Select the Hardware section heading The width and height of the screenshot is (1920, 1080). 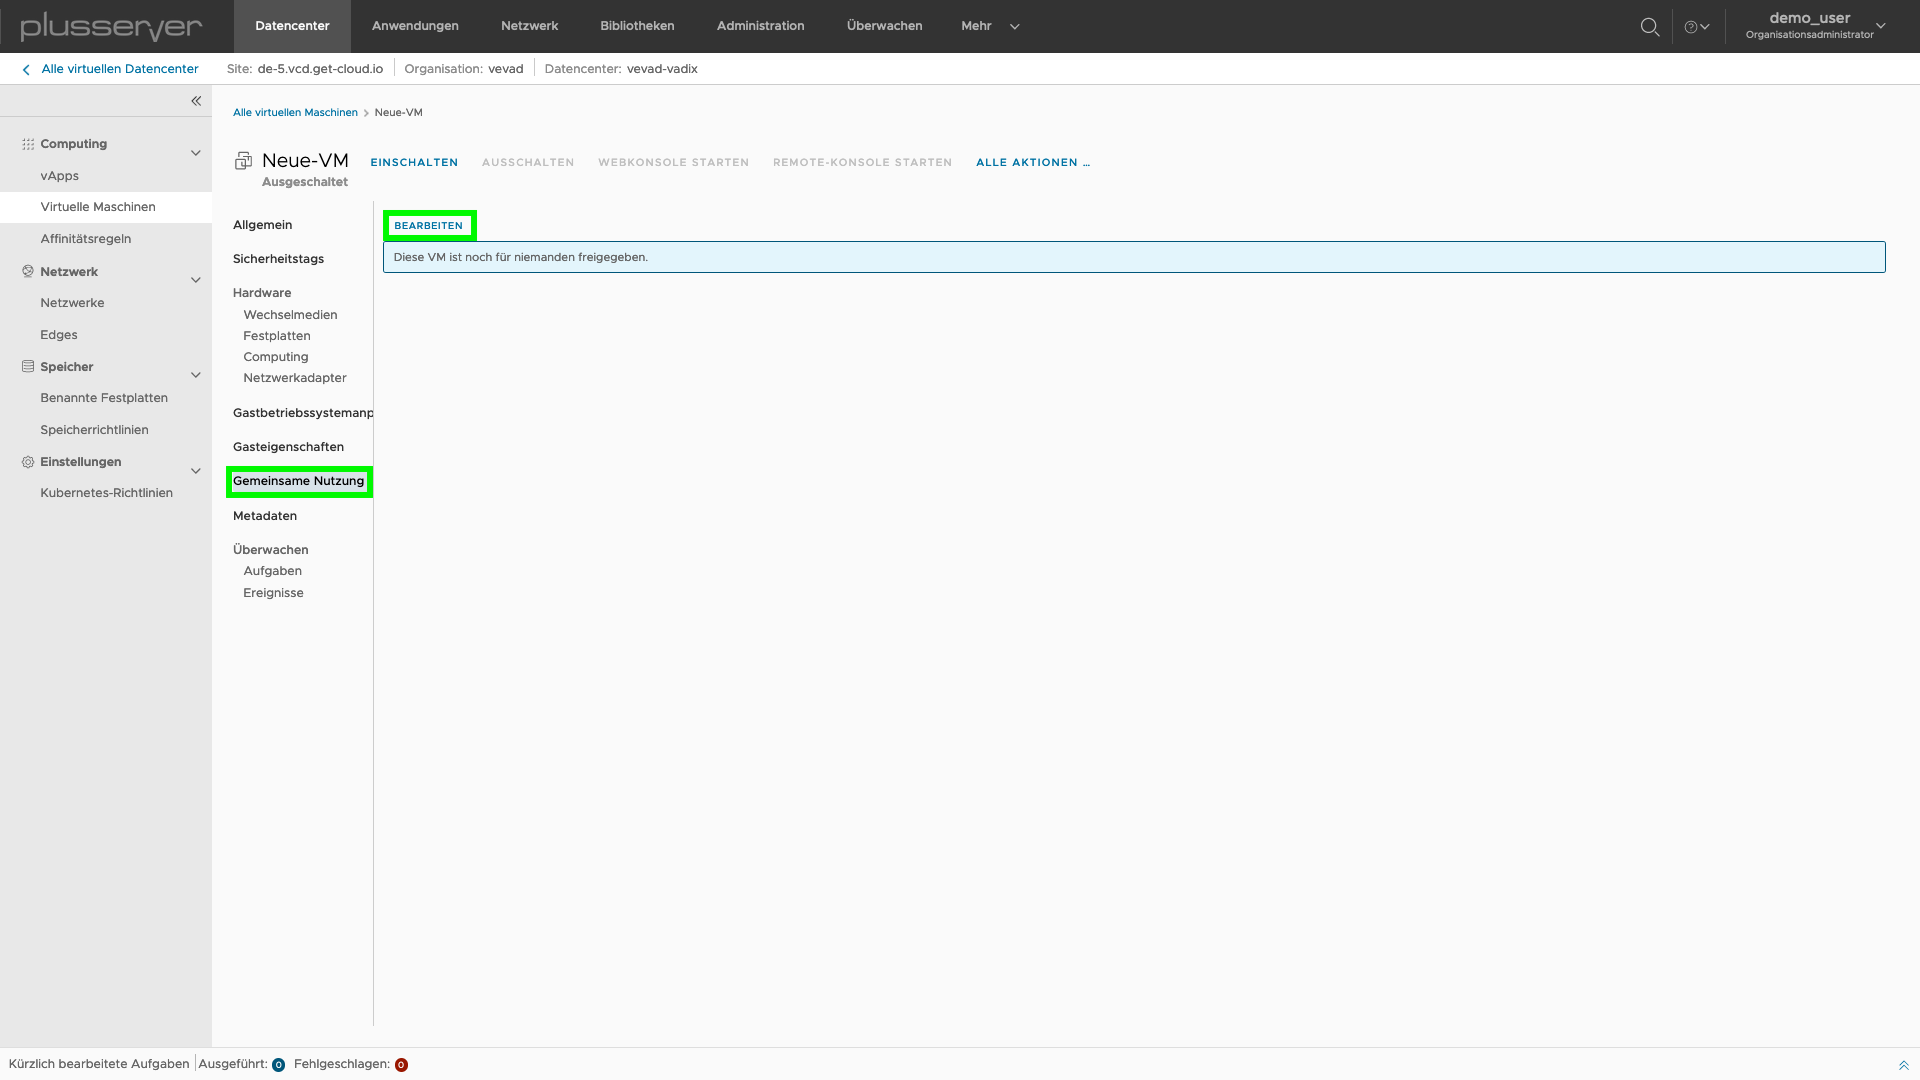pos(262,293)
